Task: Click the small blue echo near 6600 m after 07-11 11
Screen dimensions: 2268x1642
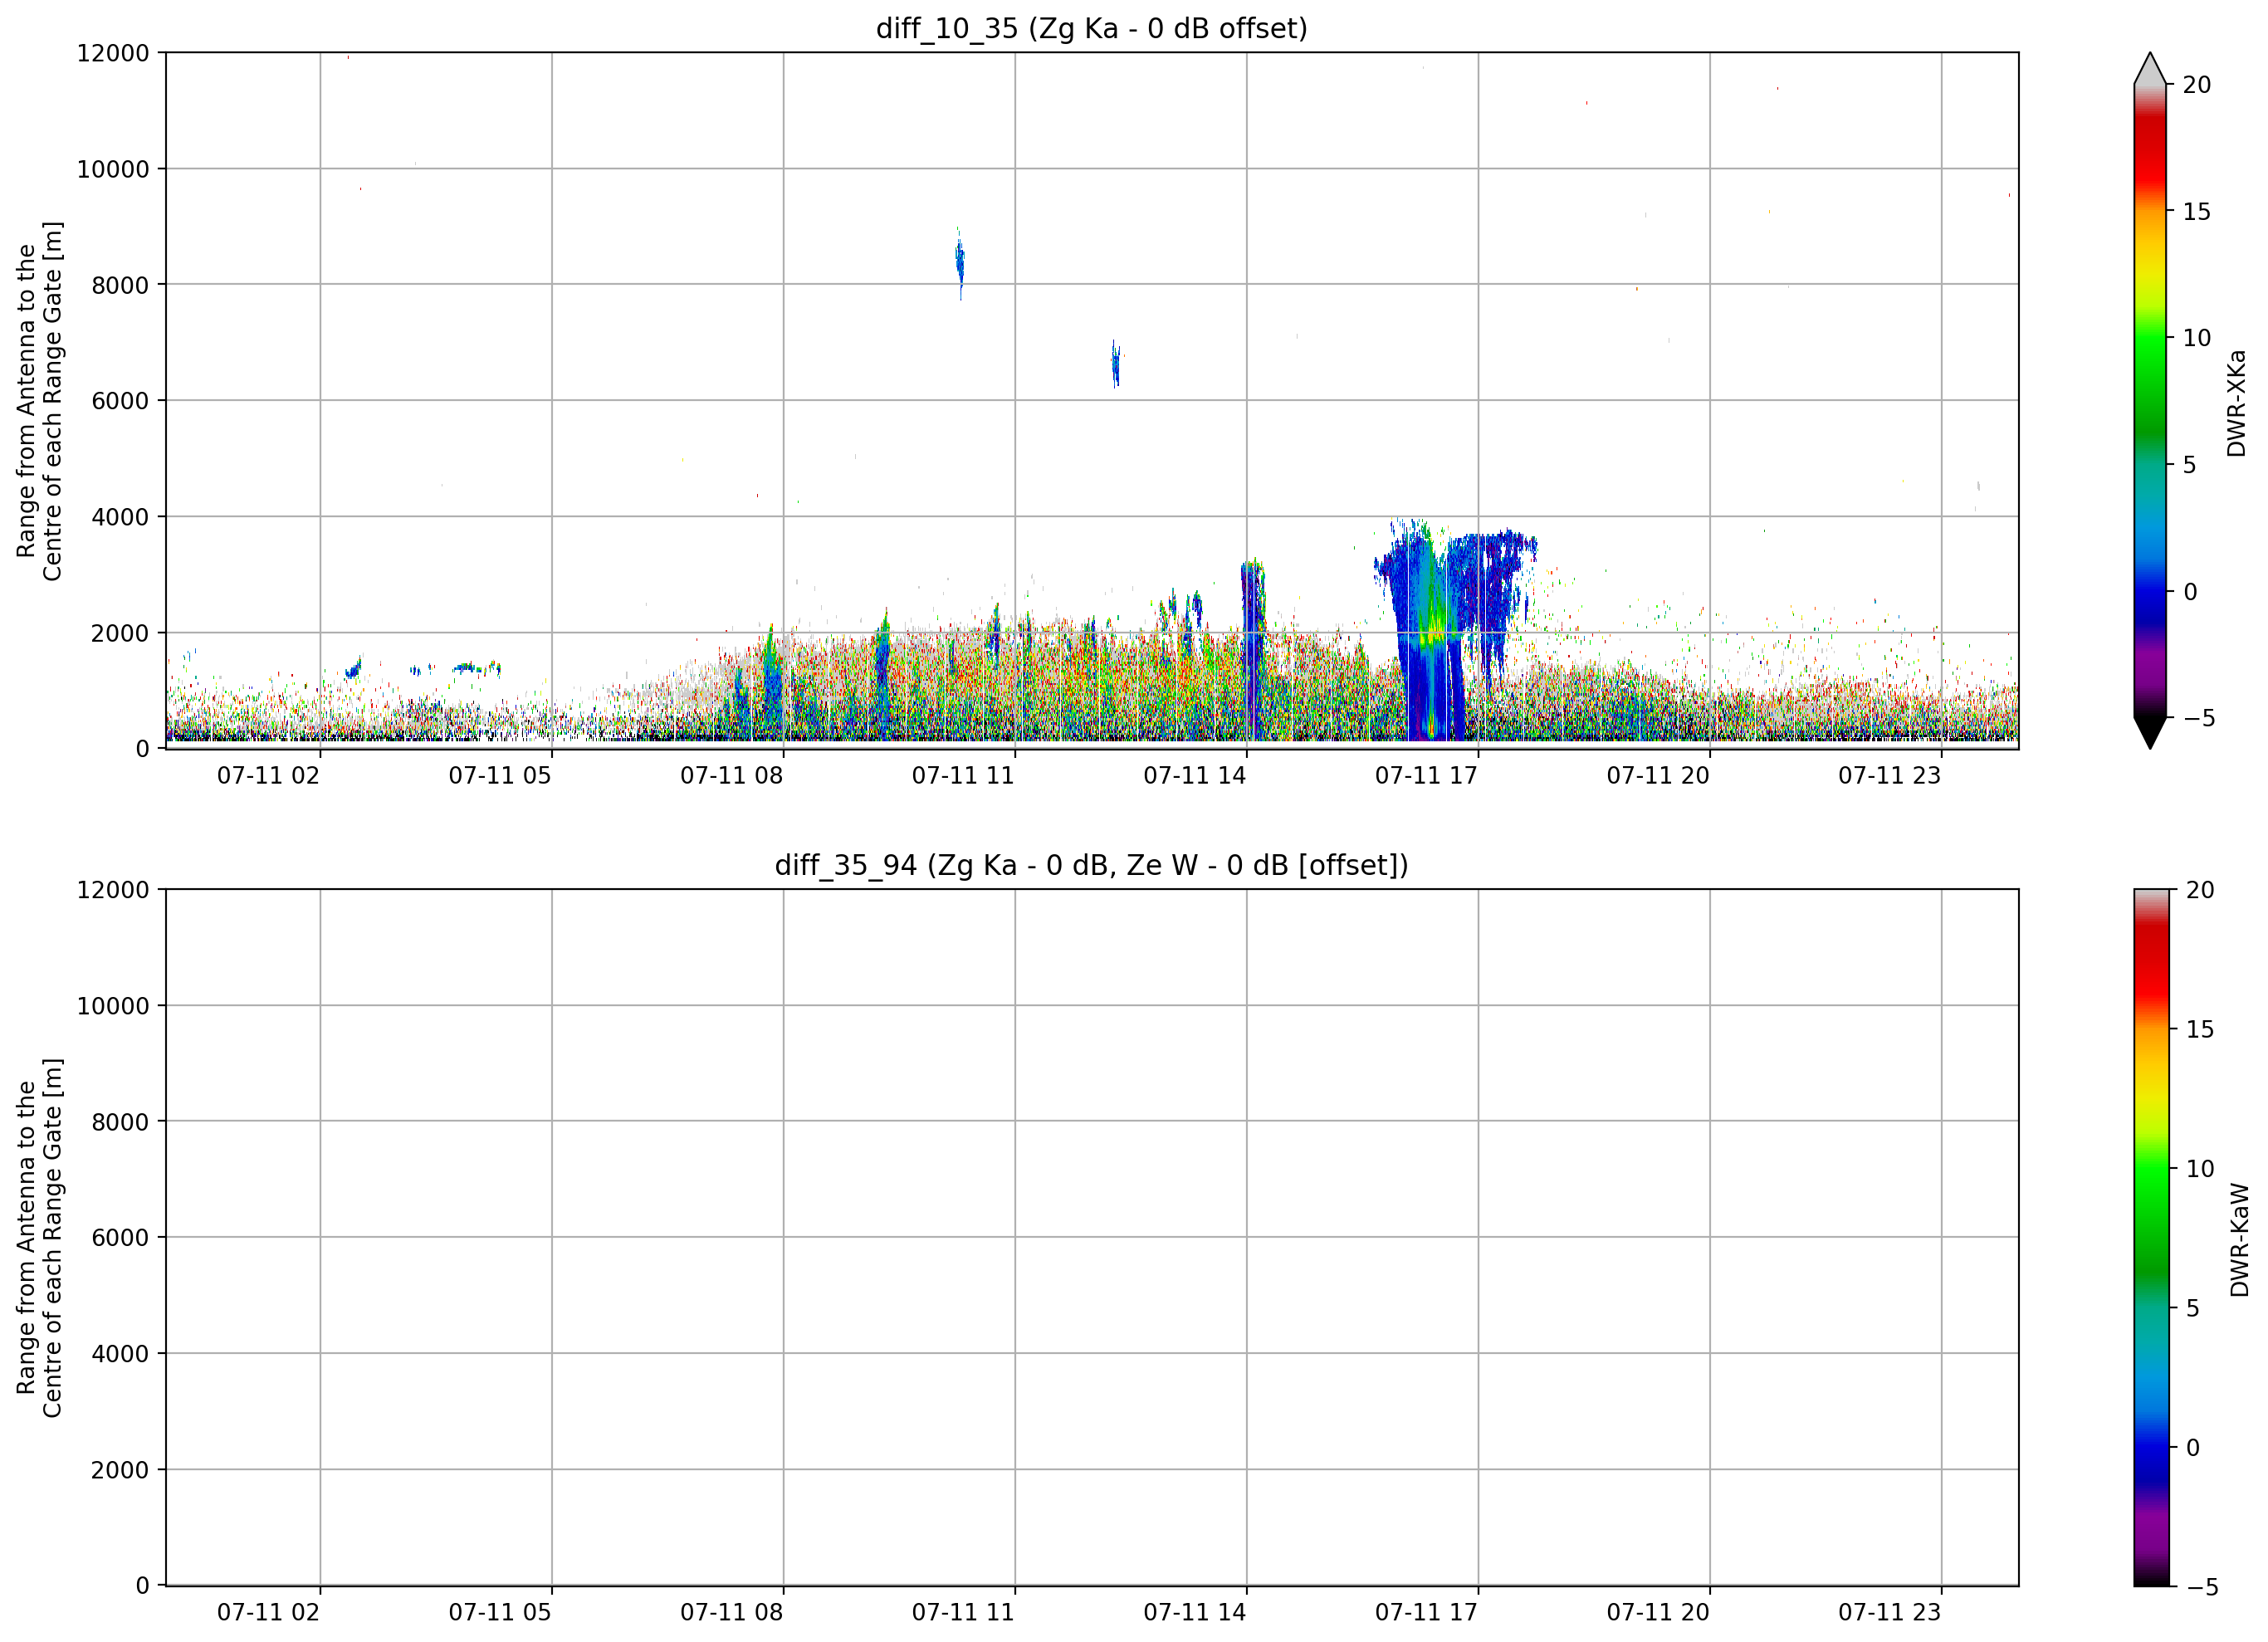Action: tap(1116, 364)
